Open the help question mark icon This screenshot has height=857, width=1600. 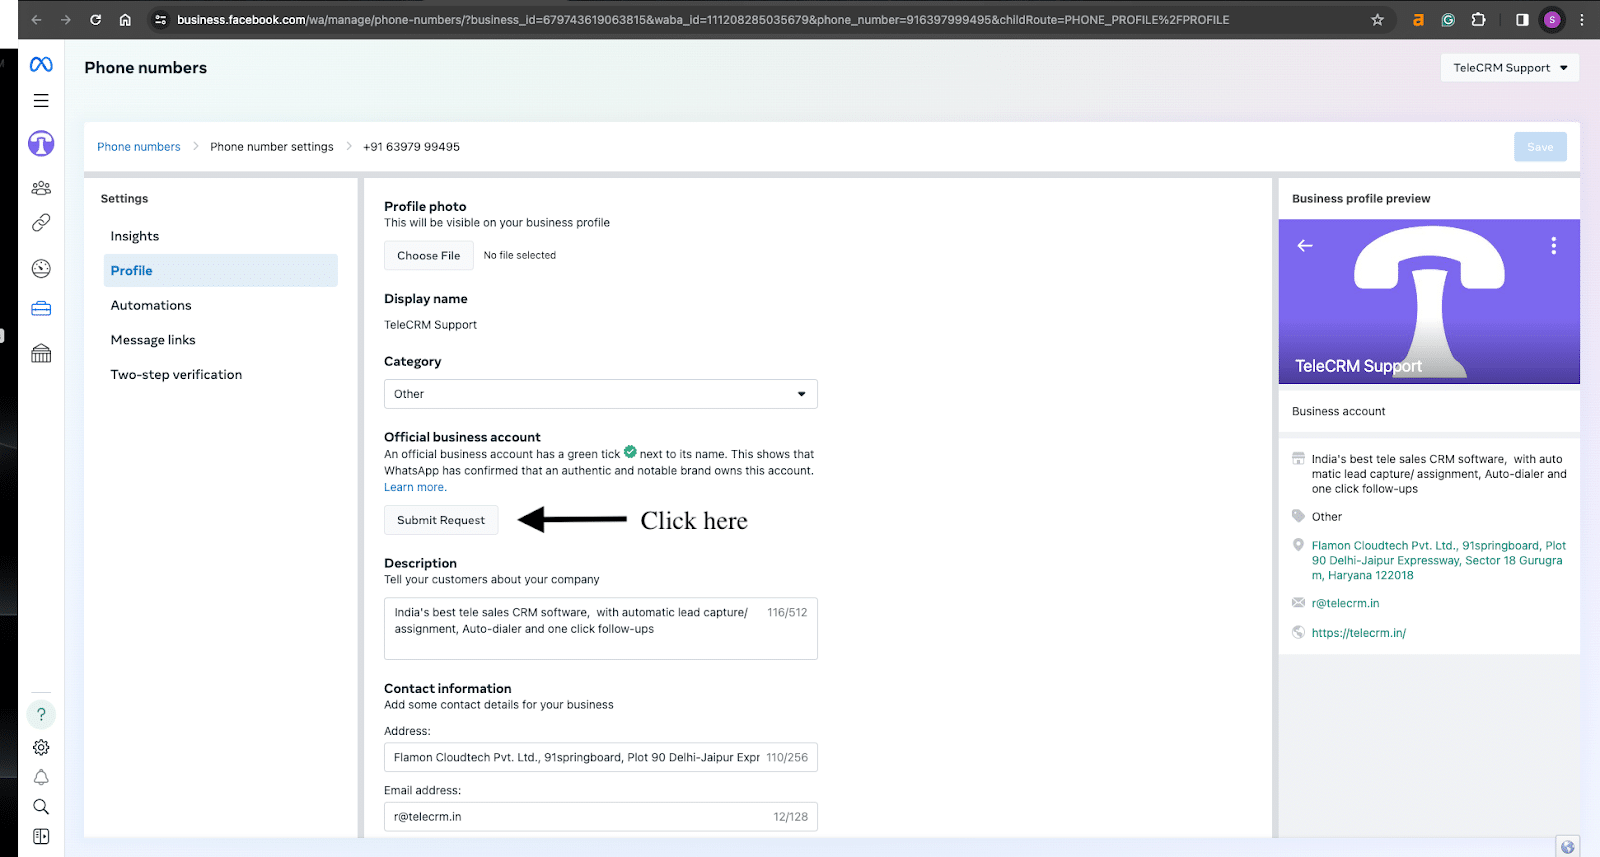coord(41,714)
